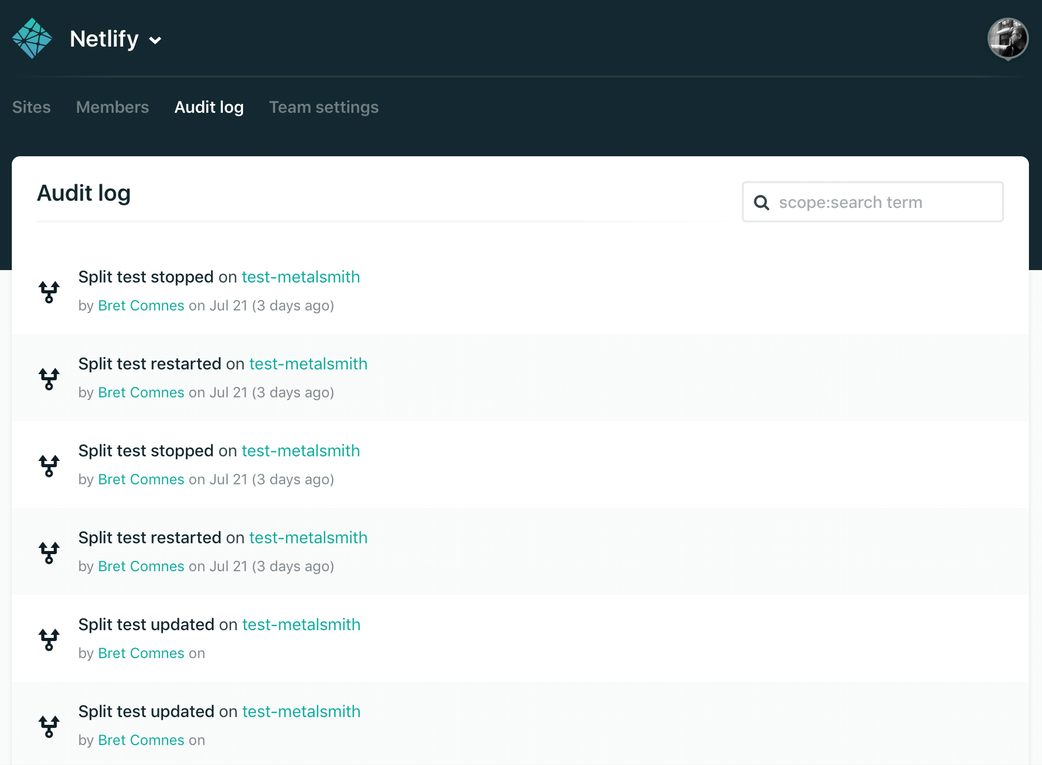Screen dimensions: 1042x765
Task: Click split icon of first 'Split test restarted' entry
Action: [49, 379]
